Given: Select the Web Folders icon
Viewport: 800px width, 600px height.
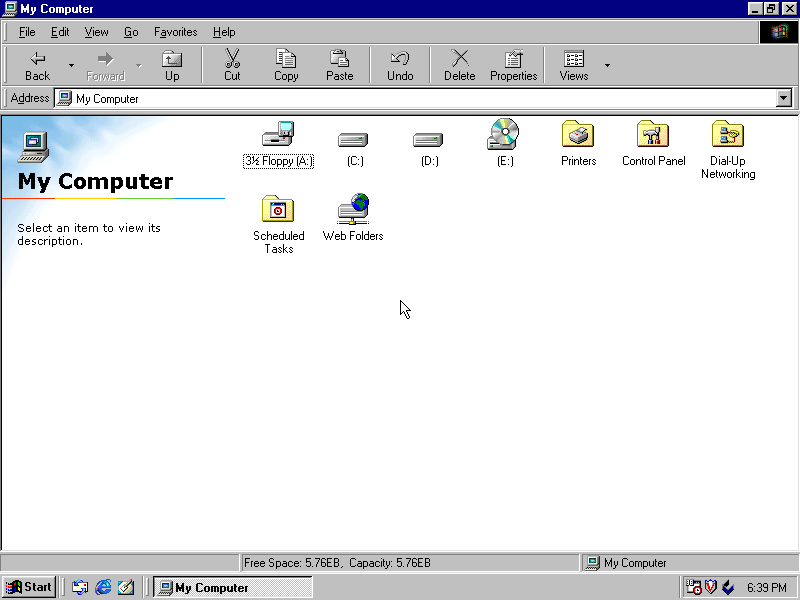Looking at the screenshot, I should pyautogui.click(x=353, y=209).
